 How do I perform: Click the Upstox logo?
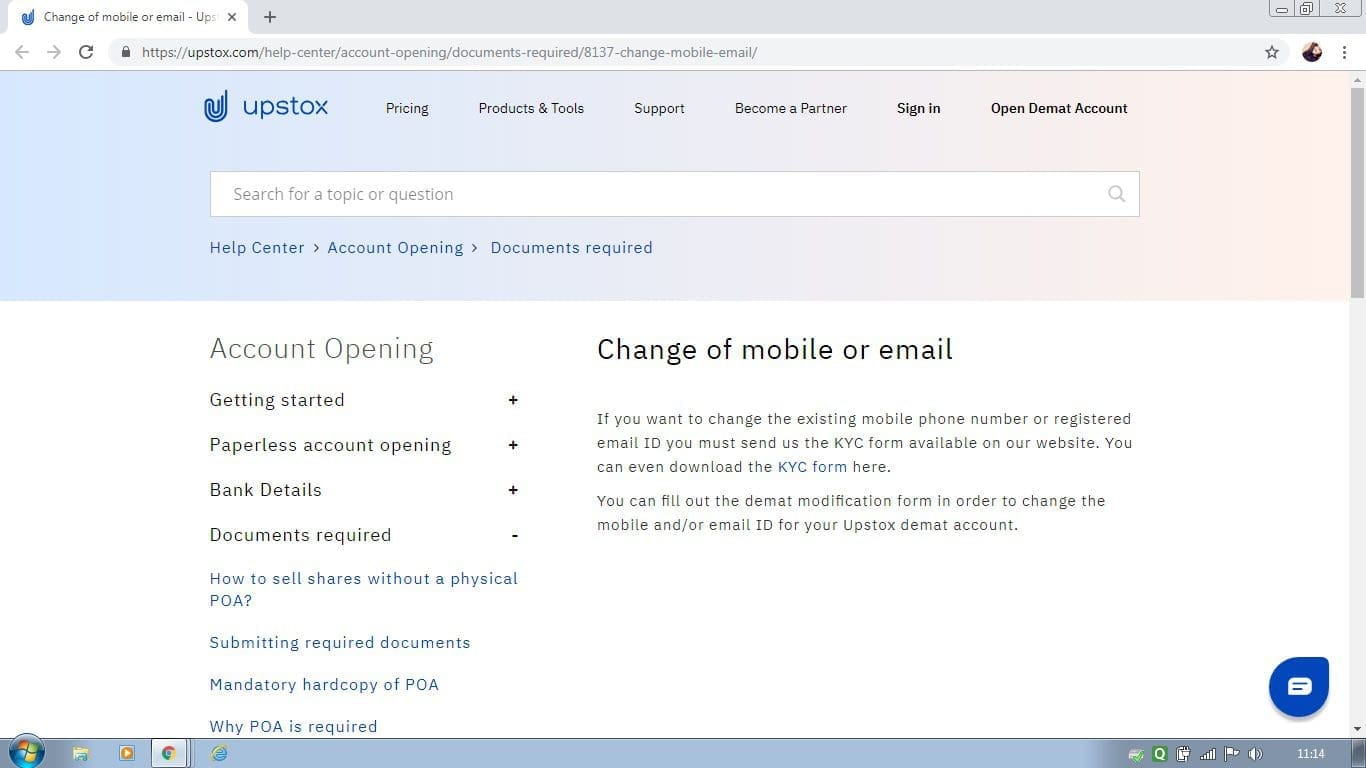(266, 107)
